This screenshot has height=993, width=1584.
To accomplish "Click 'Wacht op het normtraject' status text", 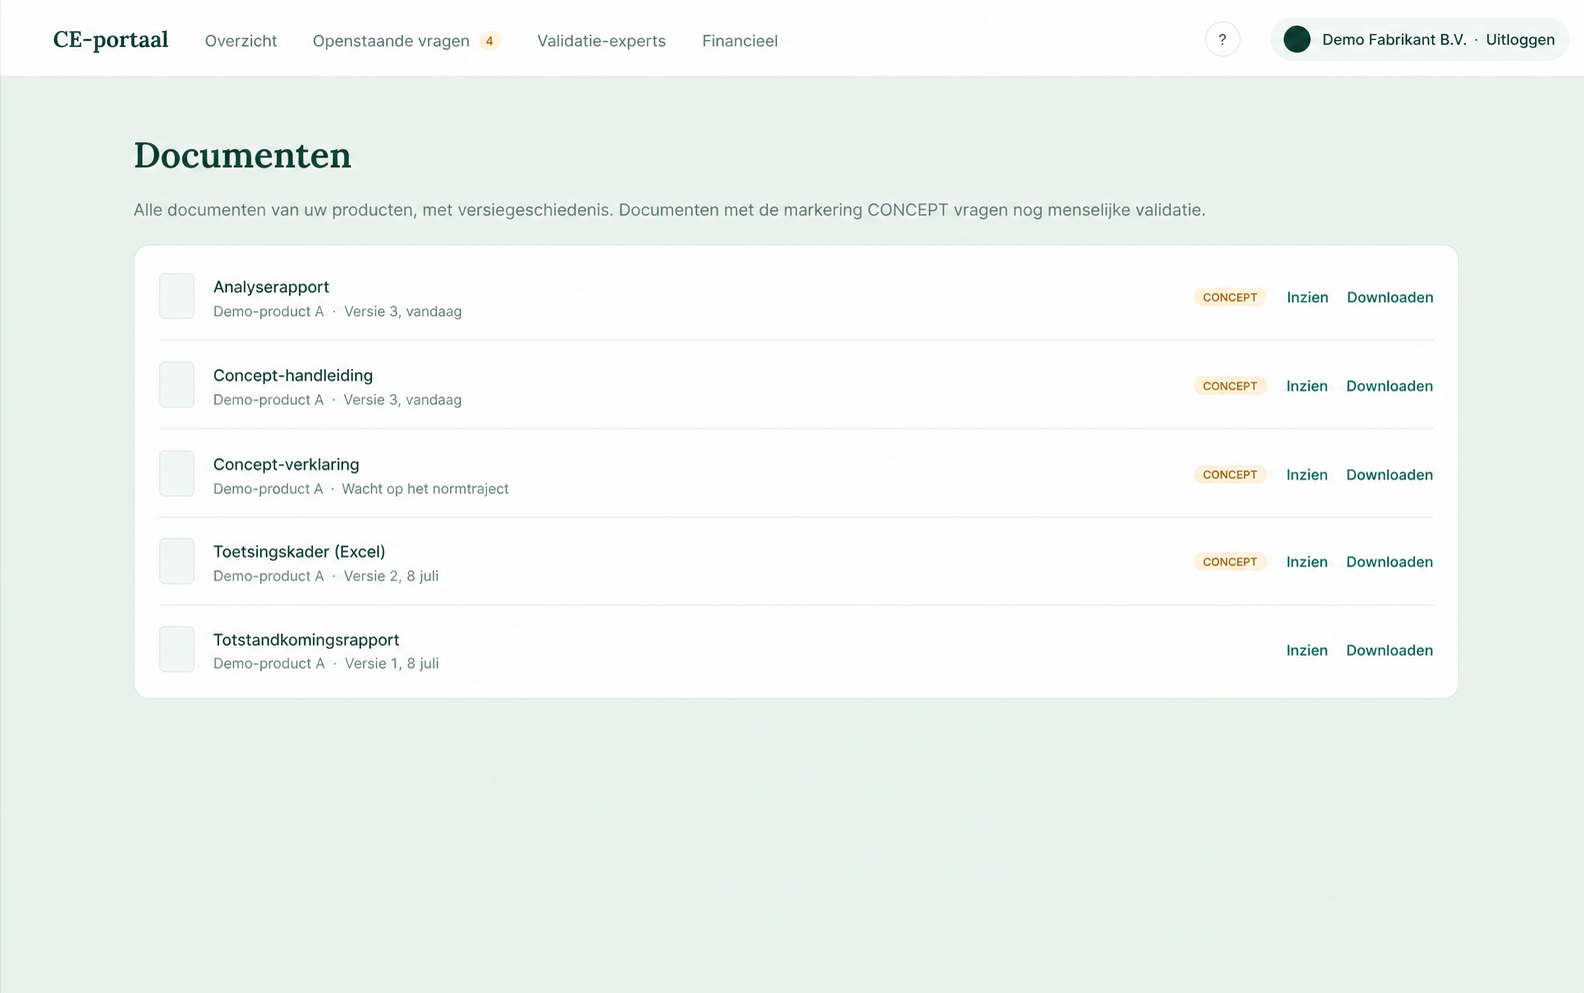I will tap(425, 489).
